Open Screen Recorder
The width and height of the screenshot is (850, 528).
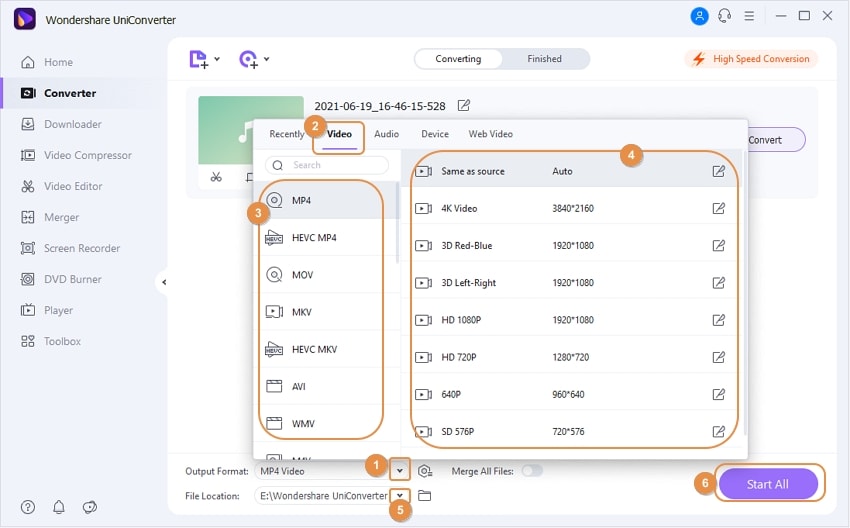tap(70, 248)
